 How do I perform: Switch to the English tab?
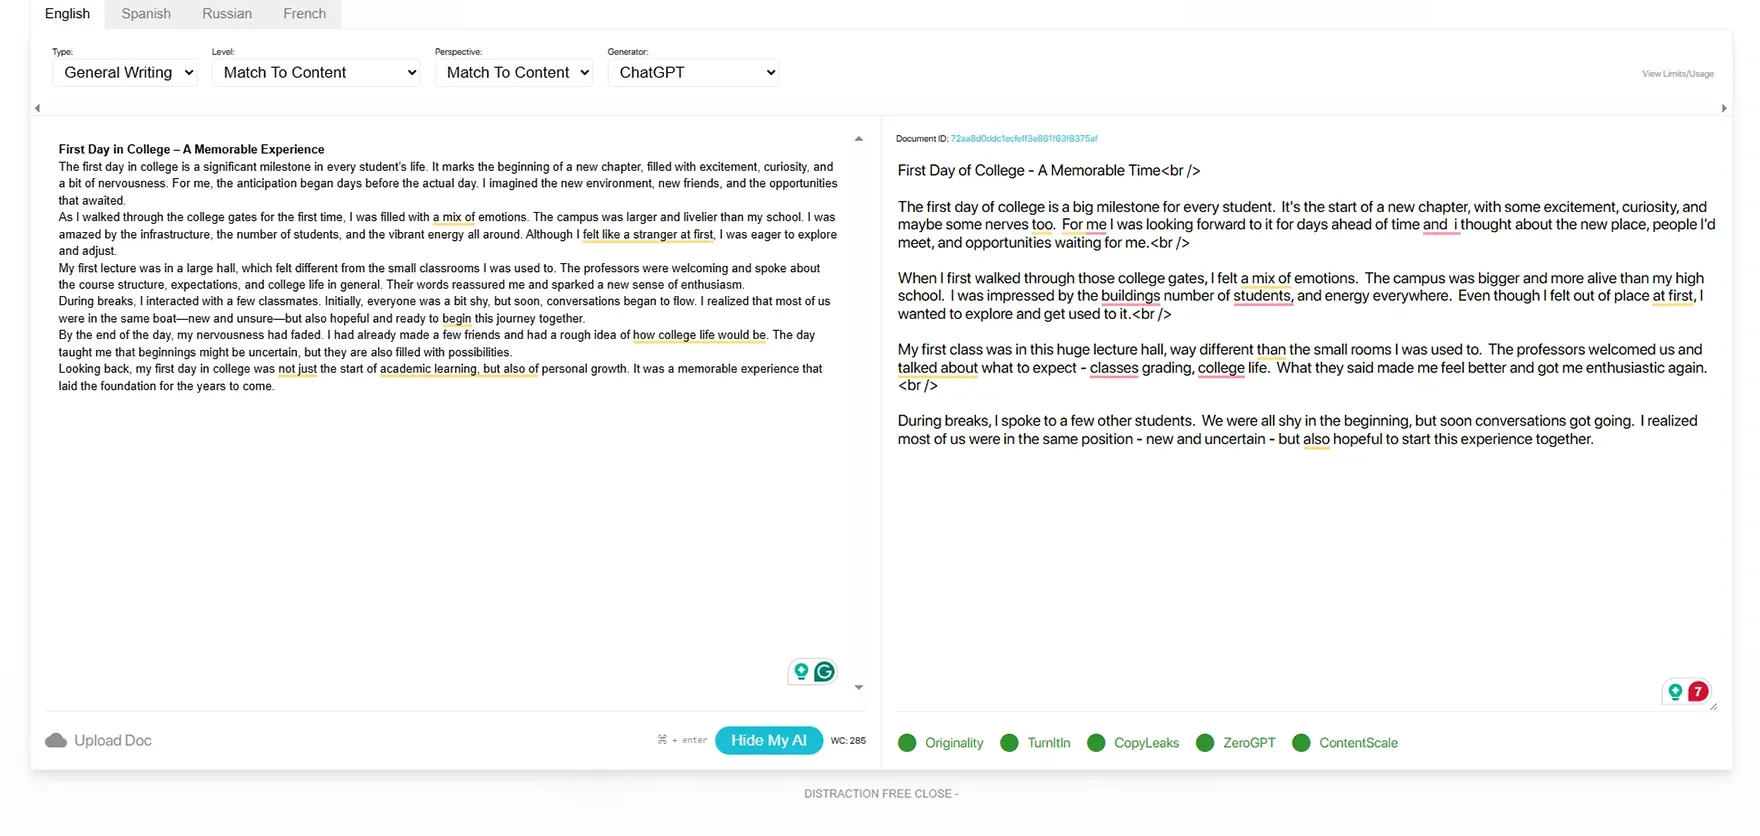tap(67, 14)
